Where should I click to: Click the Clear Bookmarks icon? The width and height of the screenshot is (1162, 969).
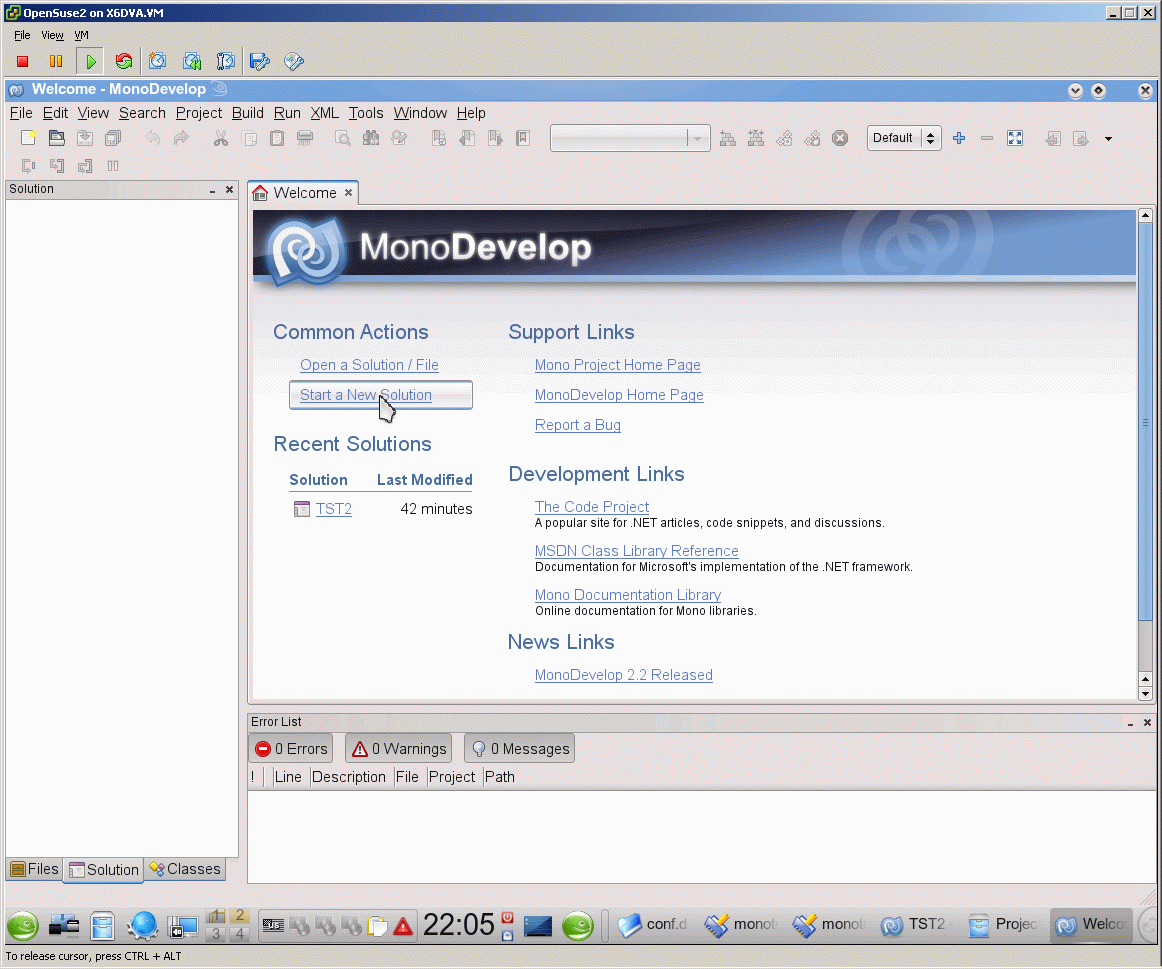pyautogui.click(x=523, y=138)
